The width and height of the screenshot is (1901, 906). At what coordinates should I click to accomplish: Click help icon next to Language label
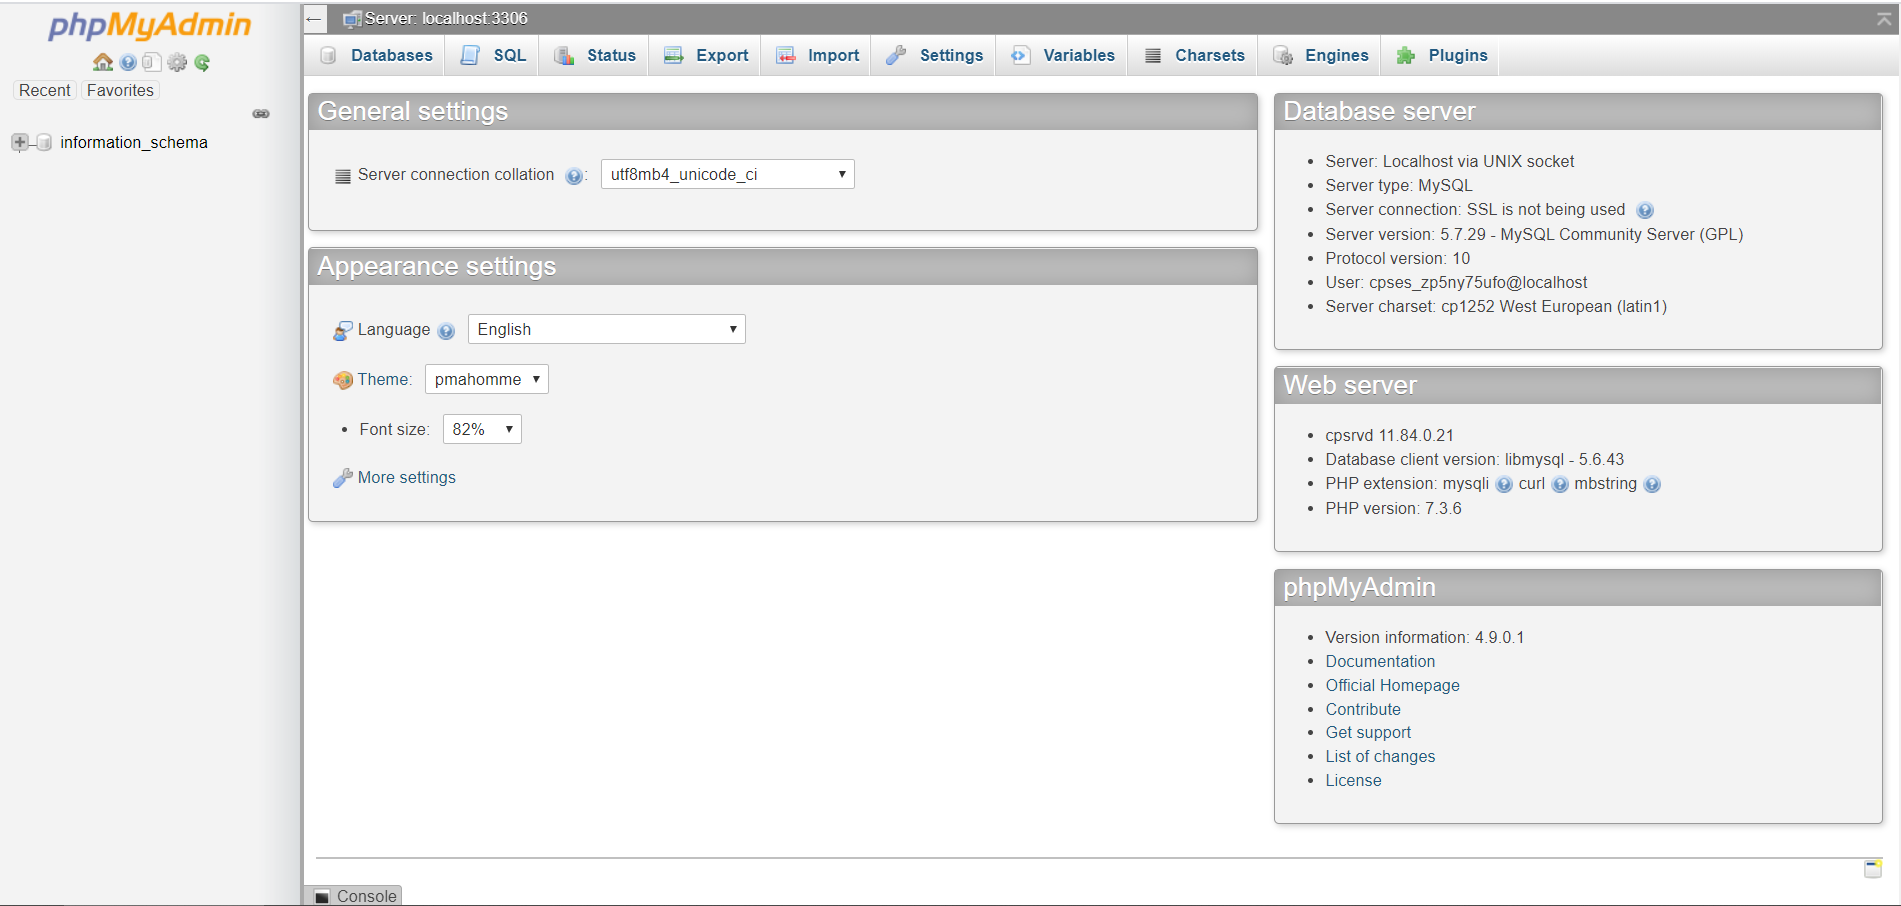(446, 331)
